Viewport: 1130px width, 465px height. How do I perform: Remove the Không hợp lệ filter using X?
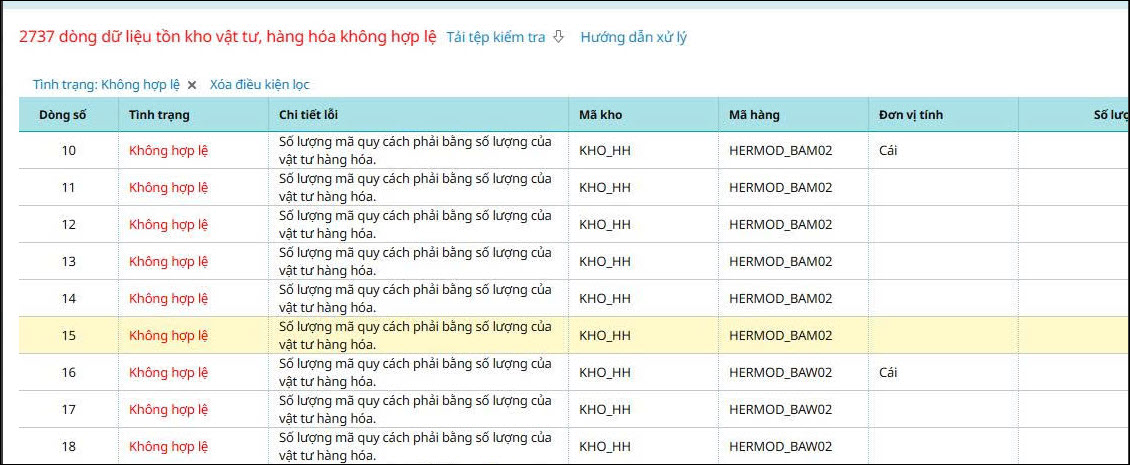(192, 85)
